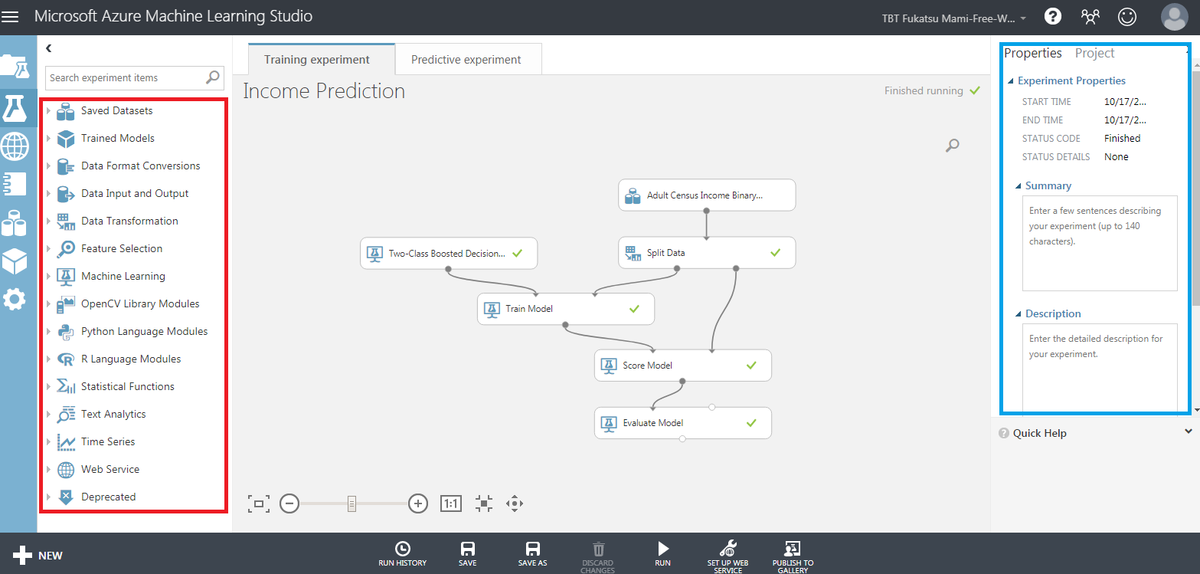The width and height of the screenshot is (1200, 574).
Task: Click the Save button
Action: pyautogui.click(x=467, y=554)
